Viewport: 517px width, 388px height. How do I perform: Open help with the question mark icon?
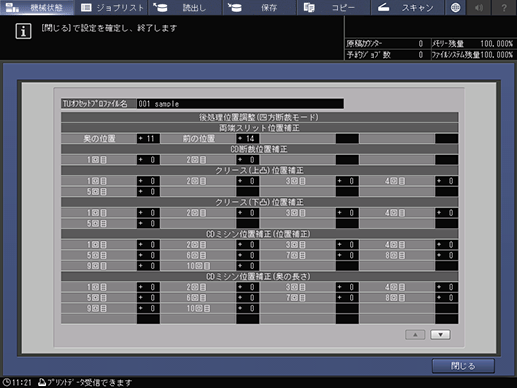(x=504, y=7)
